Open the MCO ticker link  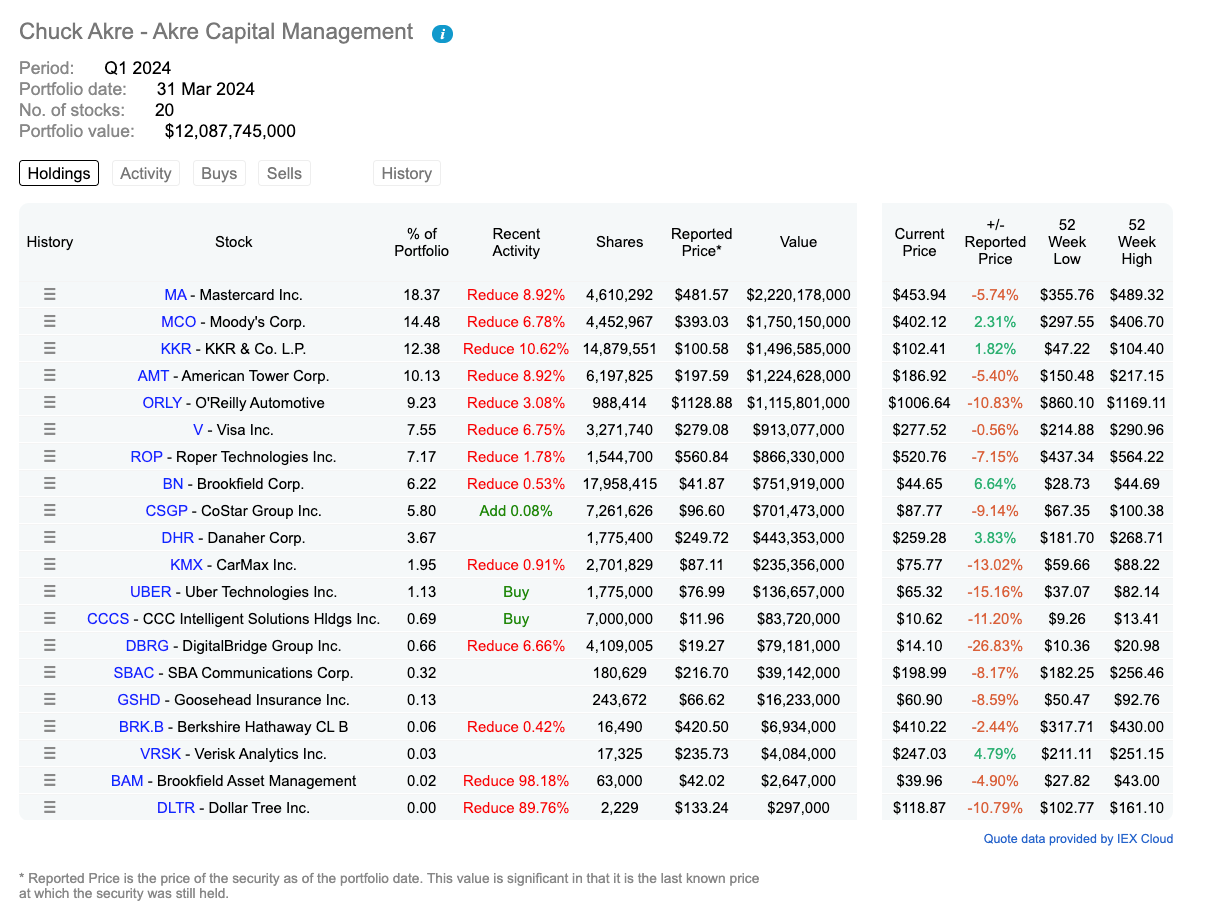[x=179, y=322]
